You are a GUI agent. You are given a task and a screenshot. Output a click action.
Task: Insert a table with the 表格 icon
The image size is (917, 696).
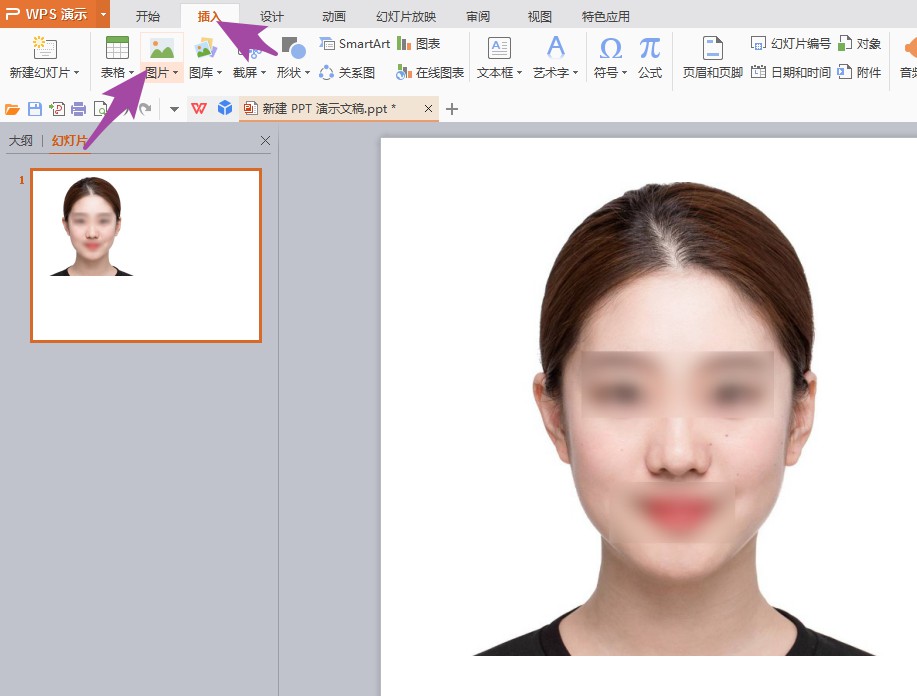tap(117, 48)
